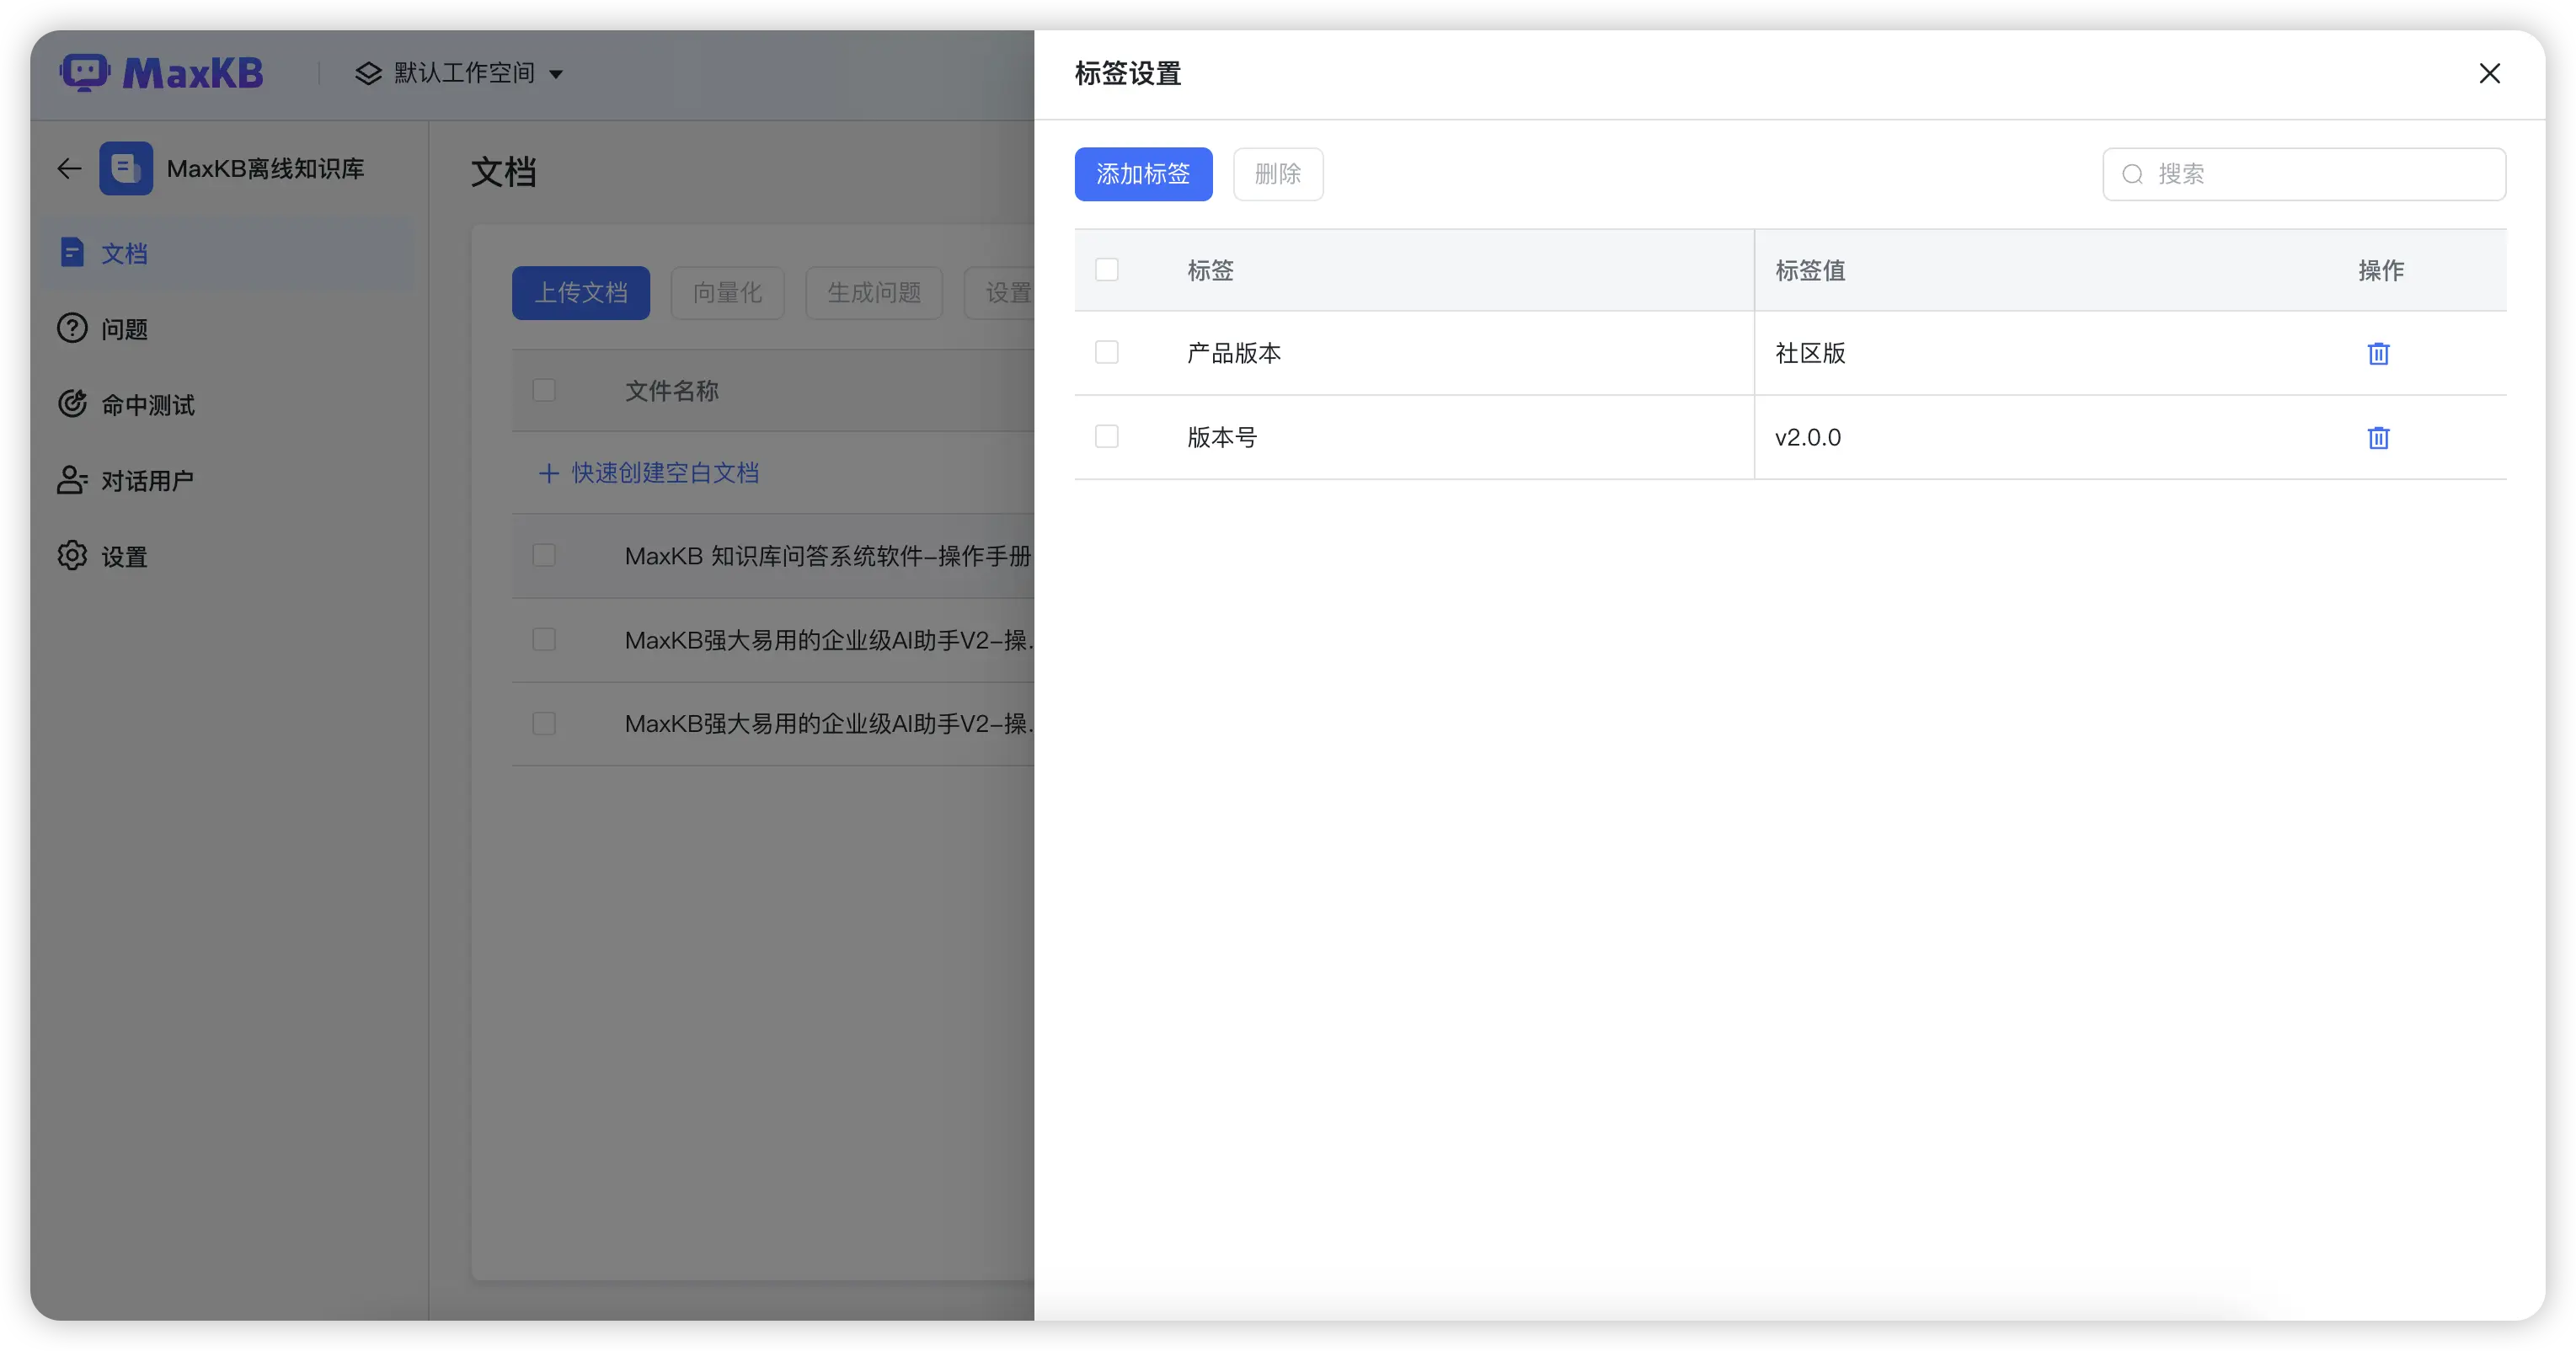Viewport: 2576px width, 1351px height.
Task: Click the MaxKB离线知识库 knowledge base icon
Action: point(126,168)
